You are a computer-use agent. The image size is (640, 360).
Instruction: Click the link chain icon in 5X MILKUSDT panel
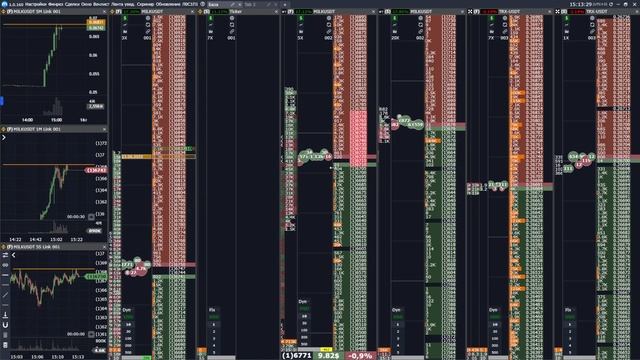point(329,31)
